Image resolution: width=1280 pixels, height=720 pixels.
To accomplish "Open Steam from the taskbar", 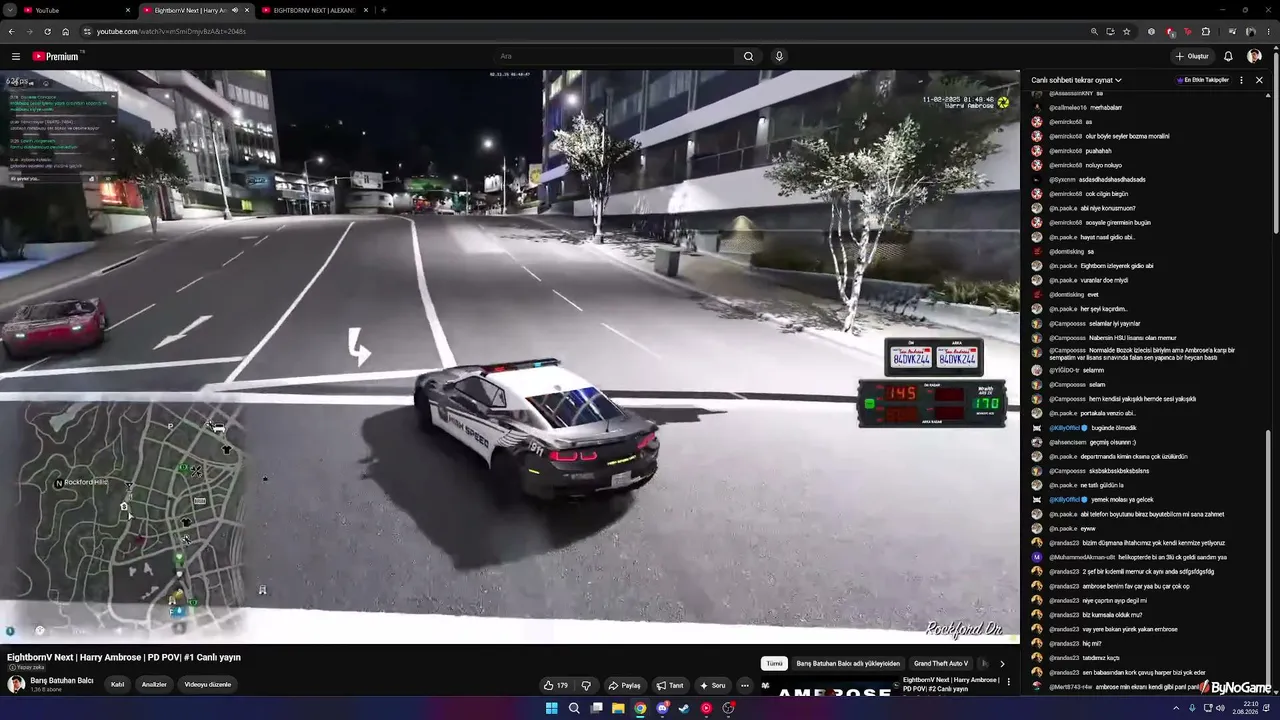I will 684,708.
